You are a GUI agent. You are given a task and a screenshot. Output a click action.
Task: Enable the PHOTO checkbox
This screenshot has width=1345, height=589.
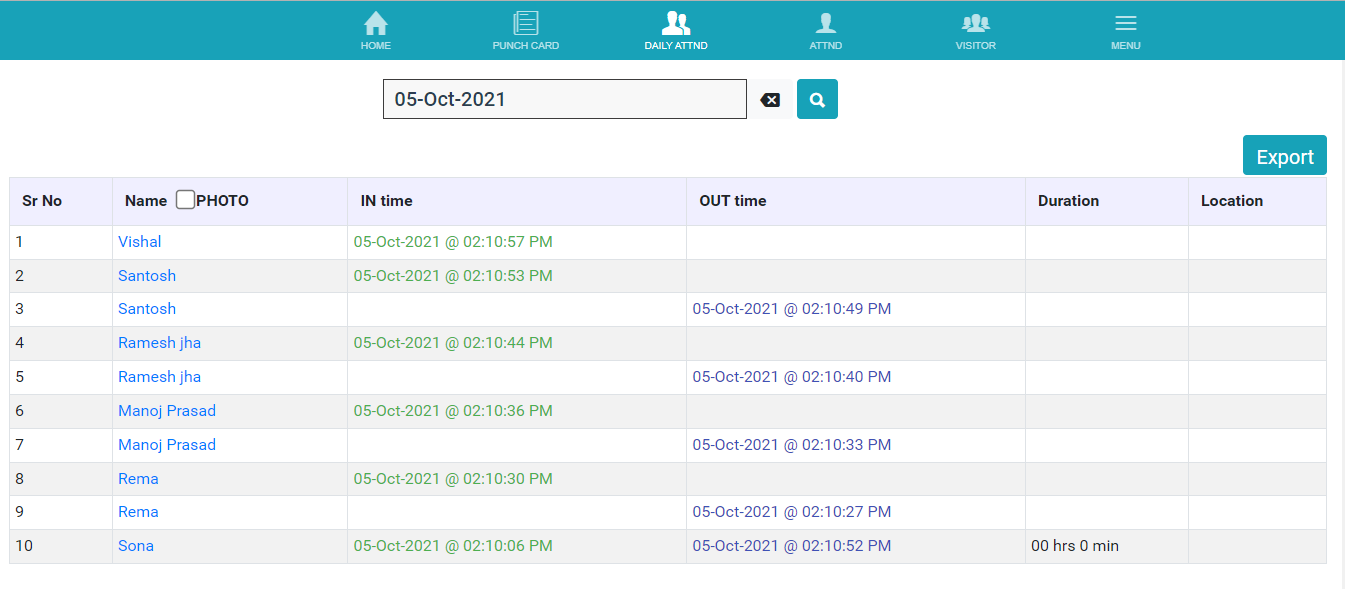[x=185, y=200]
